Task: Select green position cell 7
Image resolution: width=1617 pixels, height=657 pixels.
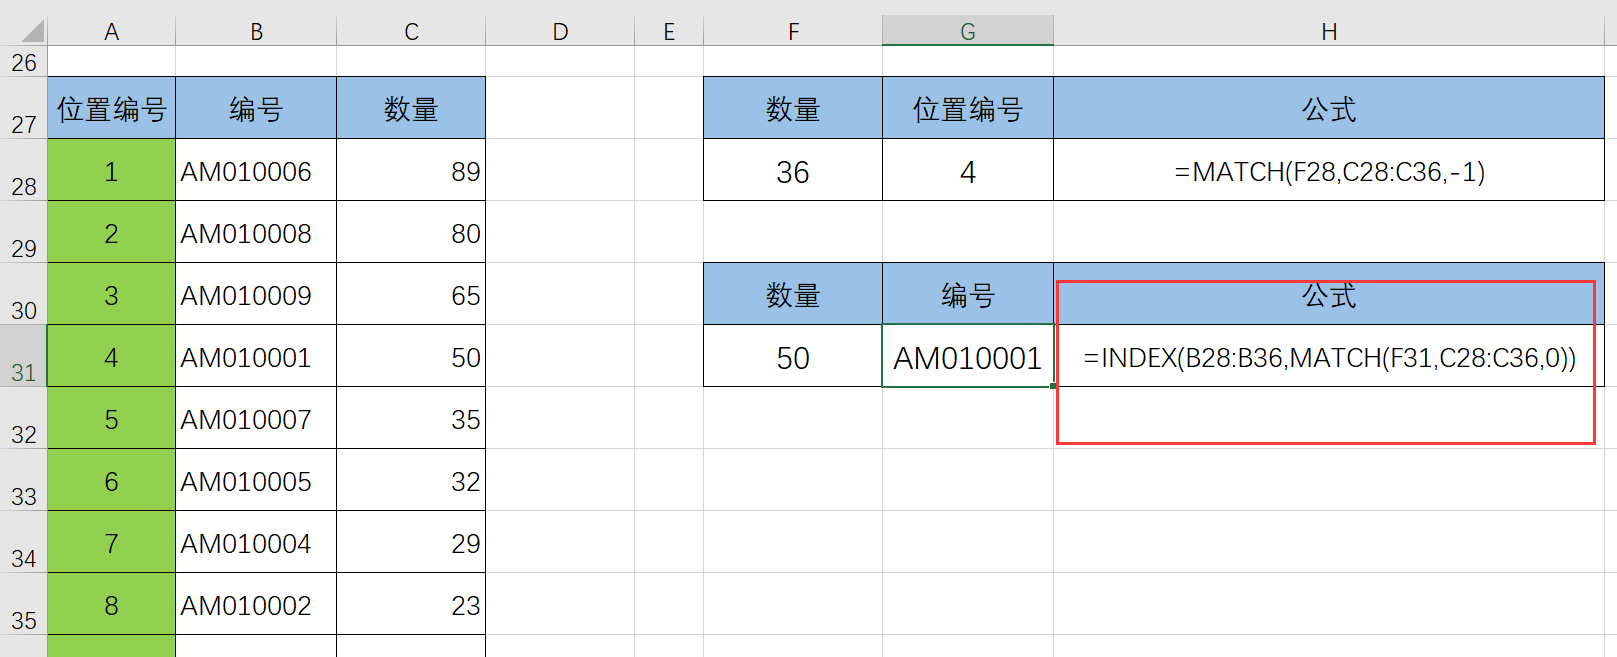Action: [111, 542]
